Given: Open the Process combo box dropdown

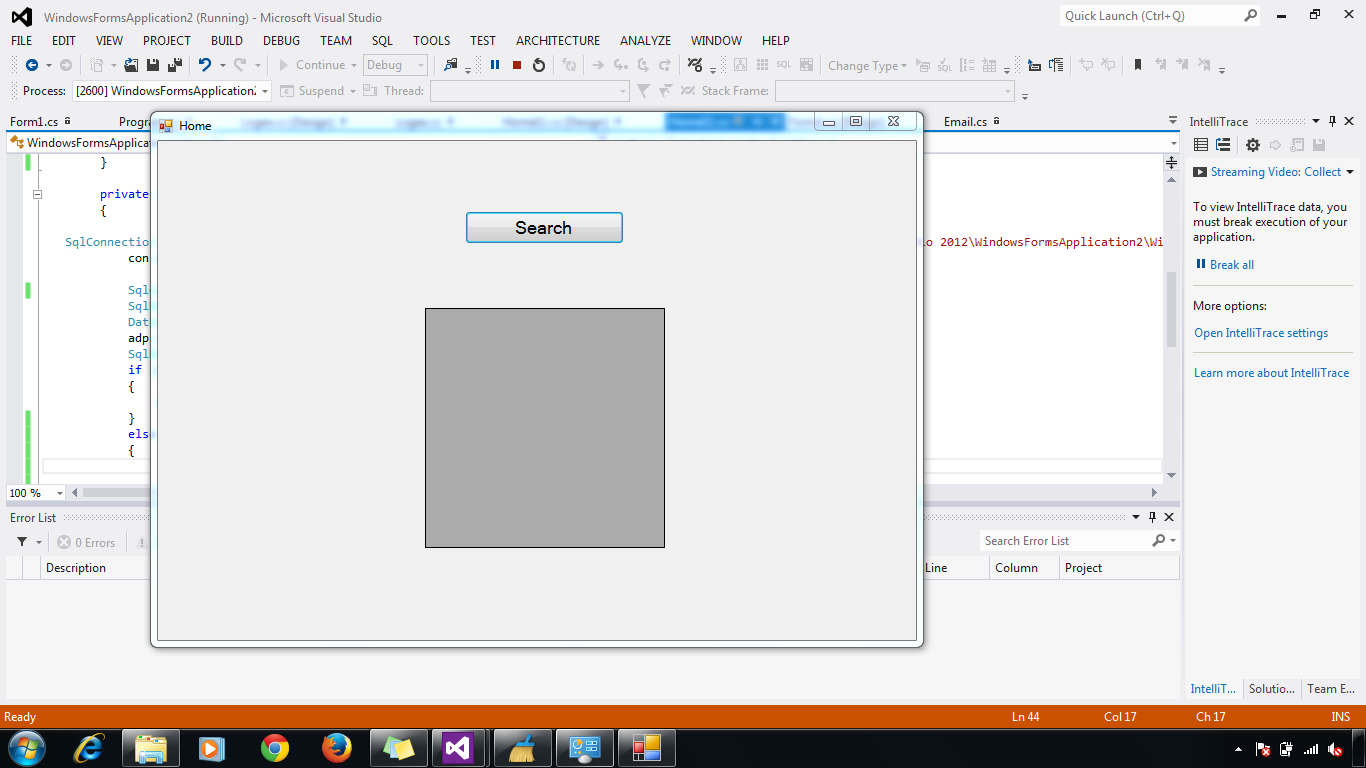Looking at the screenshot, I should pos(264,90).
